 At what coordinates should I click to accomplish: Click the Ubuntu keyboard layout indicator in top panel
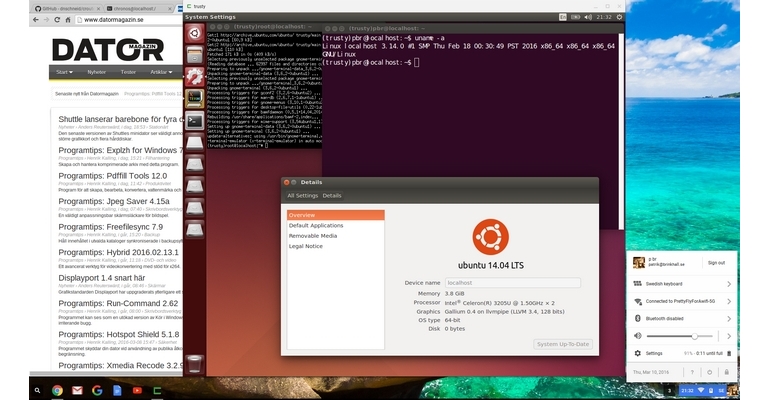click(x=563, y=17)
